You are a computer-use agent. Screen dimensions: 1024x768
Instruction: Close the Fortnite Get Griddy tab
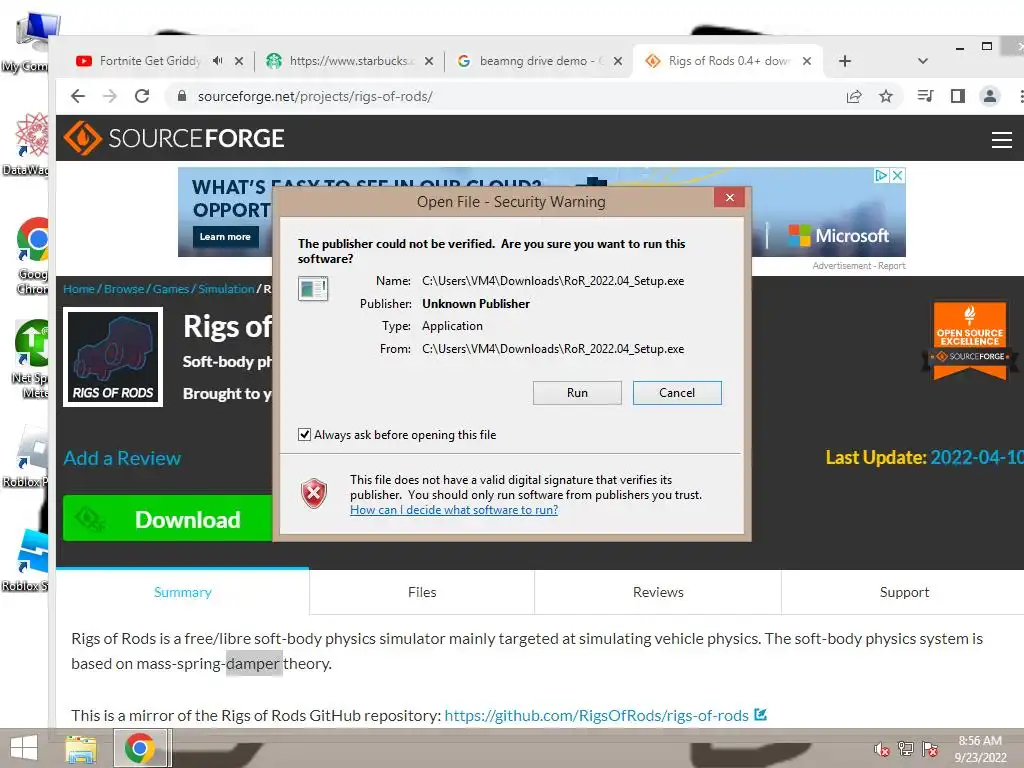click(239, 61)
